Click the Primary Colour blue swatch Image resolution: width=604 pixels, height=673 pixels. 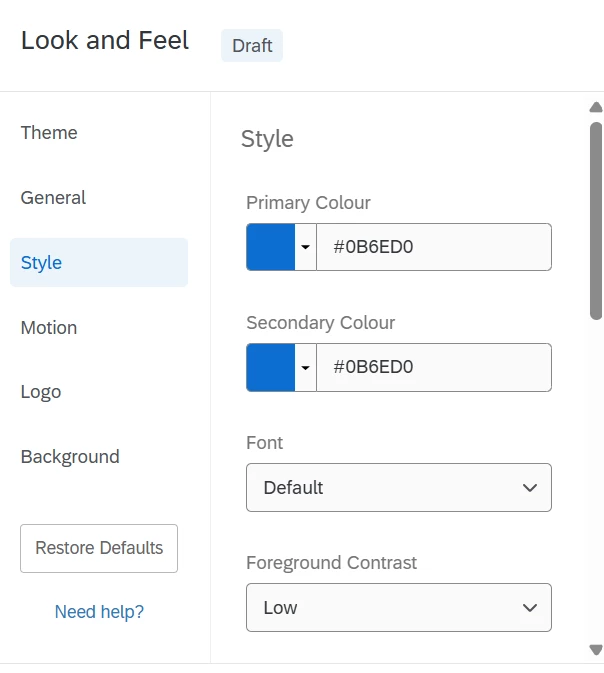(x=270, y=247)
